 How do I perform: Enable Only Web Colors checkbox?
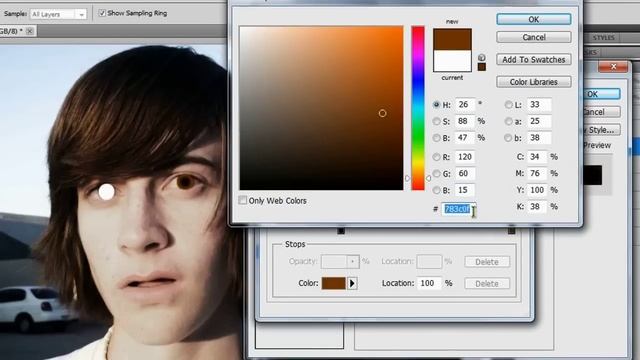click(x=243, y=200)
